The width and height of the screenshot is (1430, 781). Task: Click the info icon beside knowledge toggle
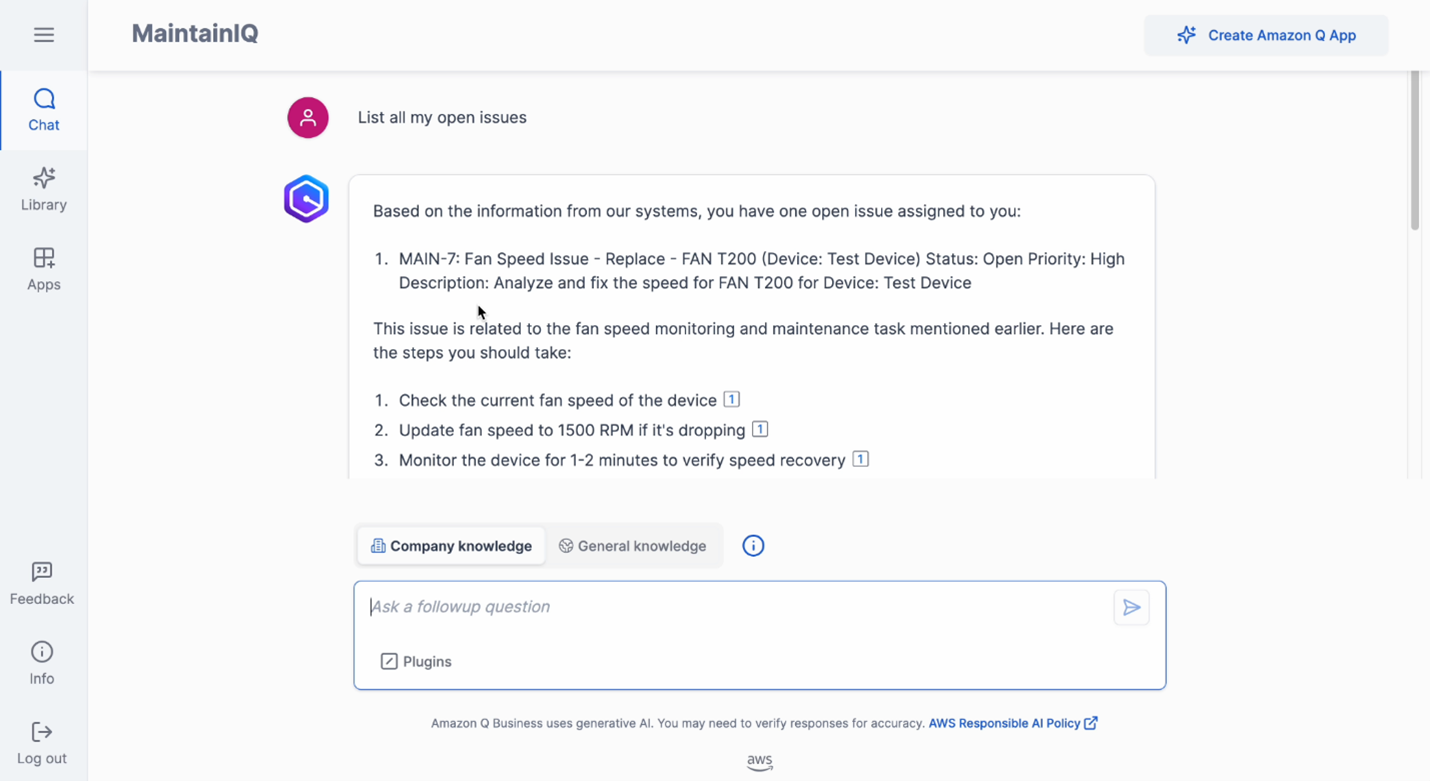coord(753,546)
